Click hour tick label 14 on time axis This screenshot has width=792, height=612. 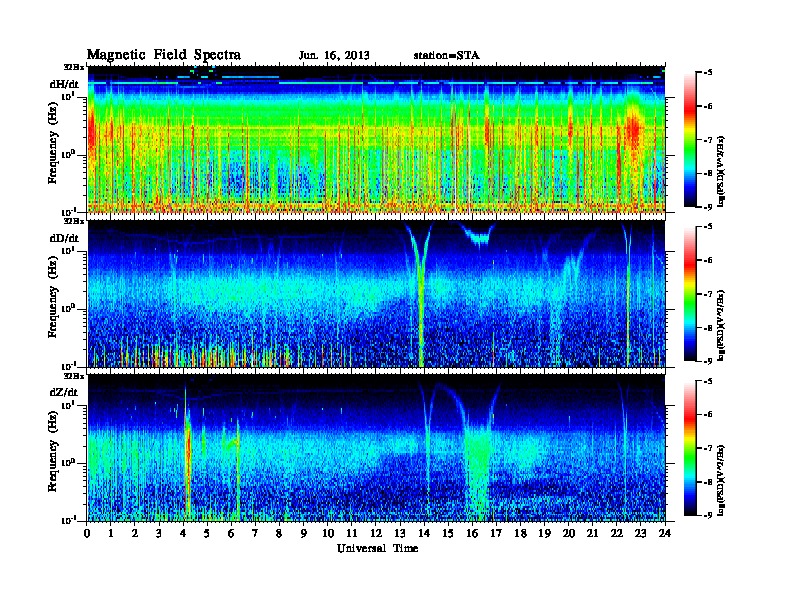pyautogui.click(x=424, y=533)
